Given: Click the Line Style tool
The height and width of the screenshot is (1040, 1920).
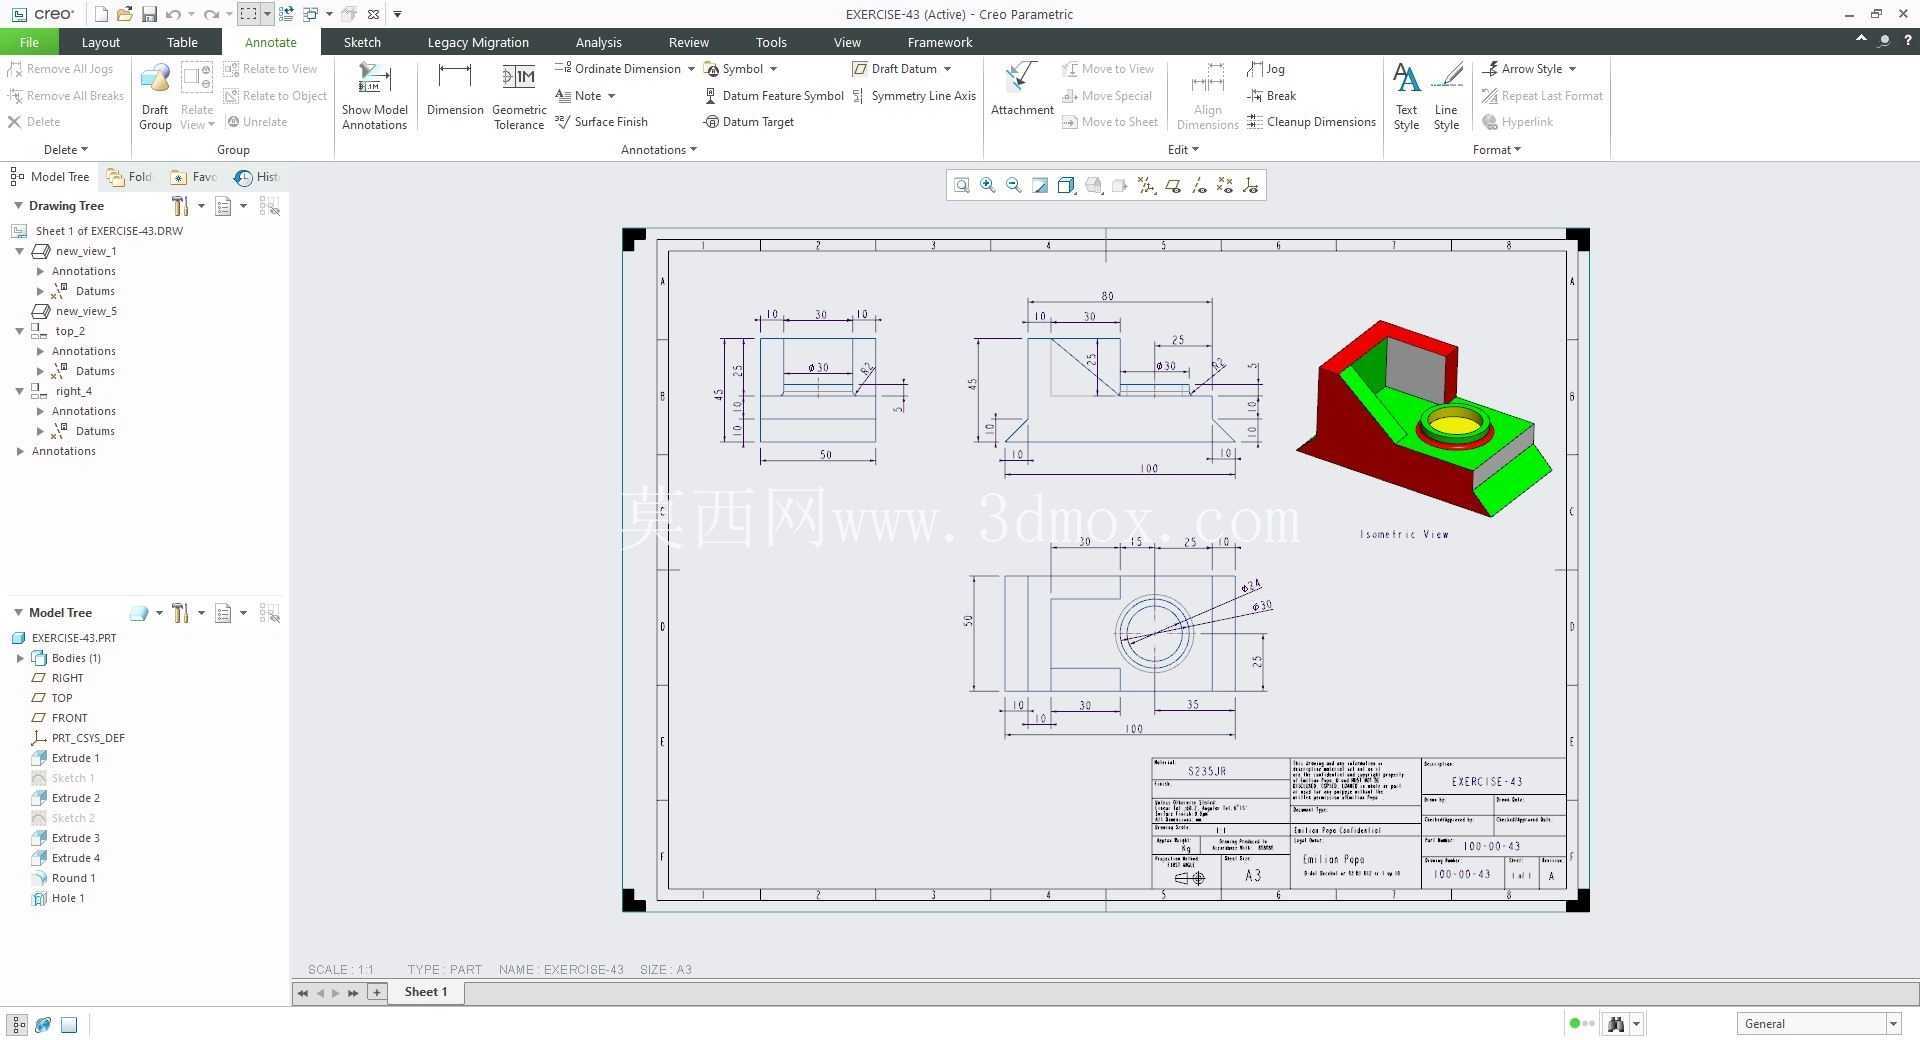Looking at the screenshot, I should point(1446,96).
